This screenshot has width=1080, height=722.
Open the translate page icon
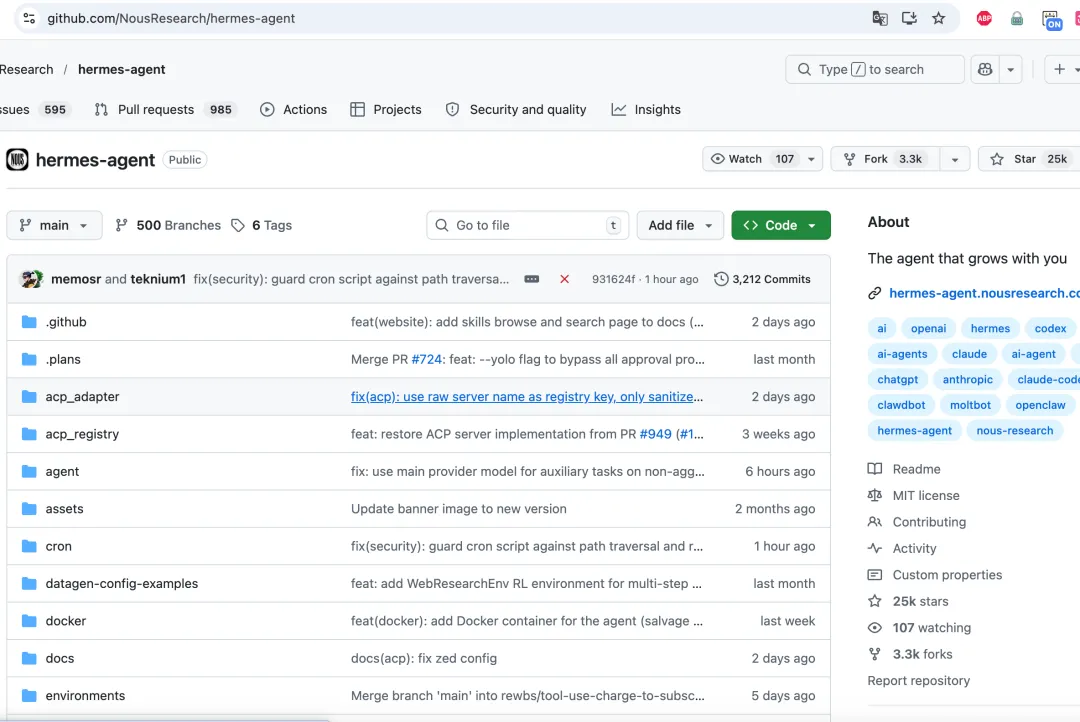point(880,19)
